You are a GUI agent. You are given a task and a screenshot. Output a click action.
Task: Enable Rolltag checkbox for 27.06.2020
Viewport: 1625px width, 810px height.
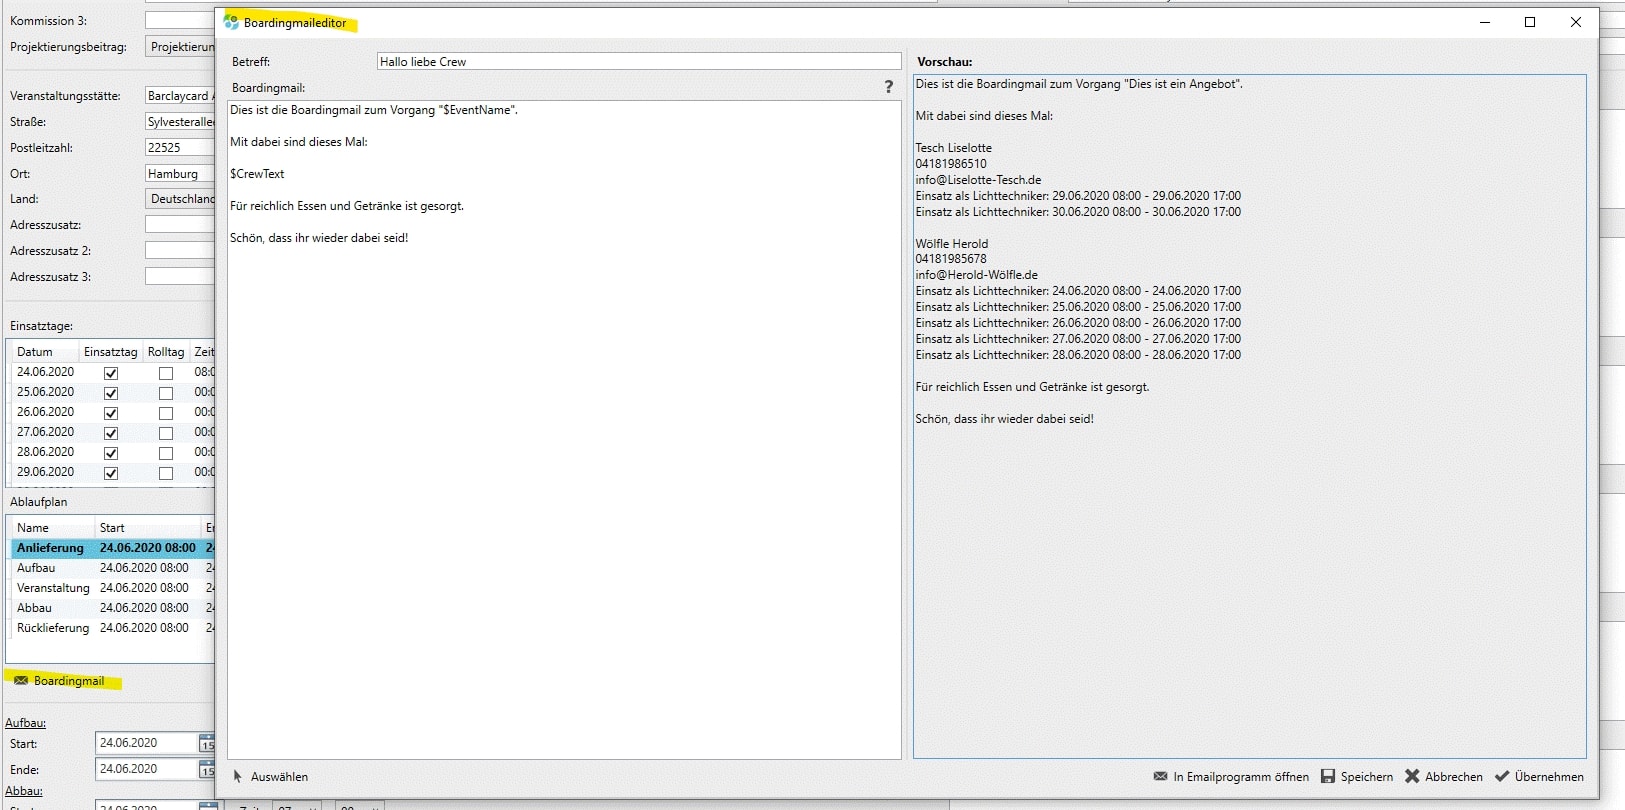coord(166,433)
